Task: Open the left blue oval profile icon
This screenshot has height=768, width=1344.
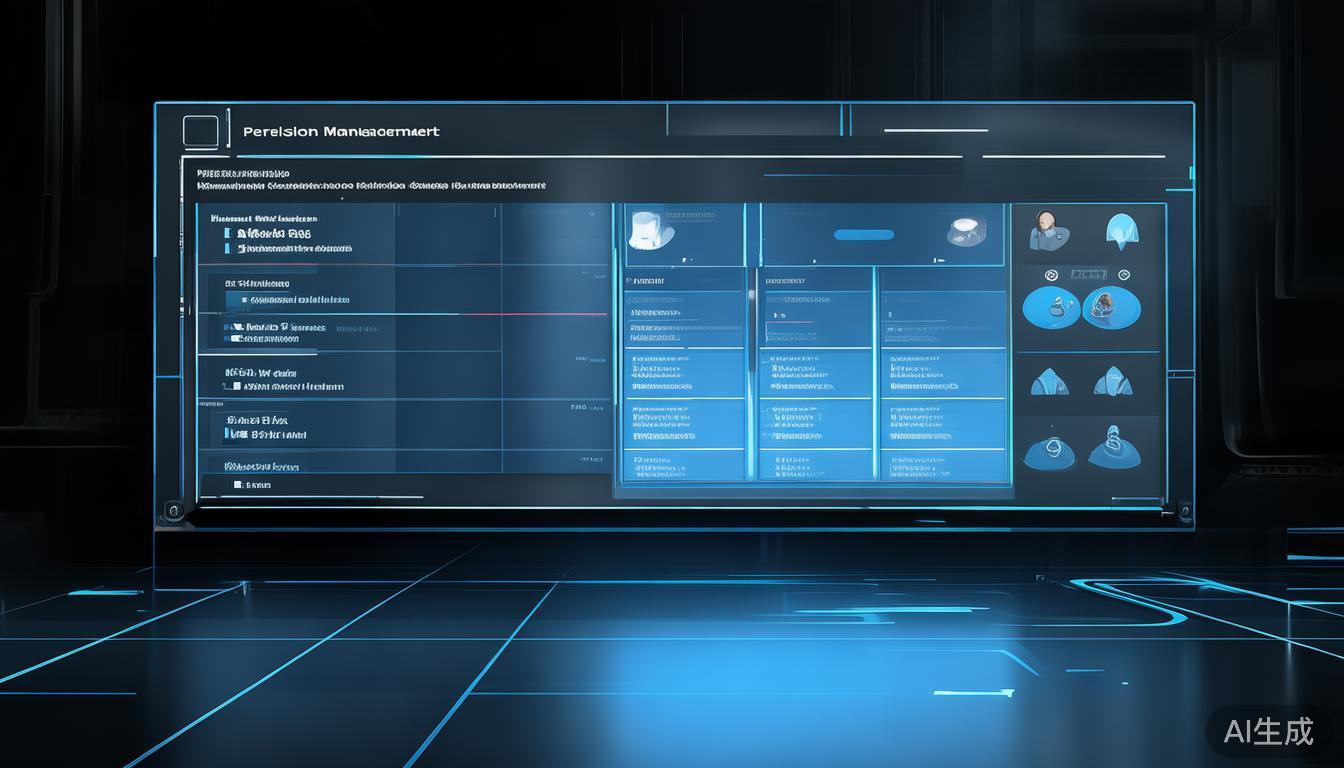Action: pos(1051,308)
